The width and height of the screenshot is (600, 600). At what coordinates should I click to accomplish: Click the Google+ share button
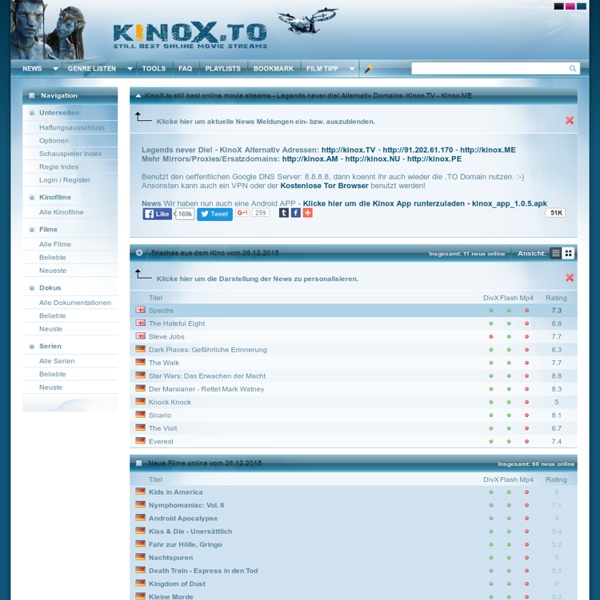click(x=243, y=214)
